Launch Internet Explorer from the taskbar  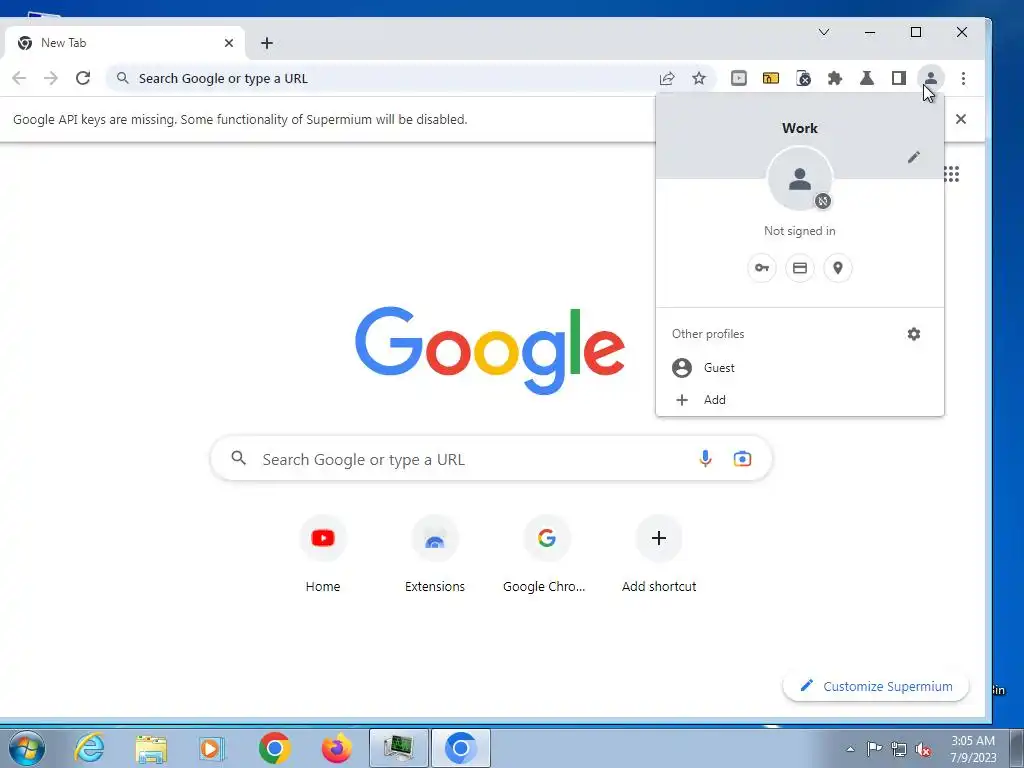pyautogui.click(x=89, y=748)
